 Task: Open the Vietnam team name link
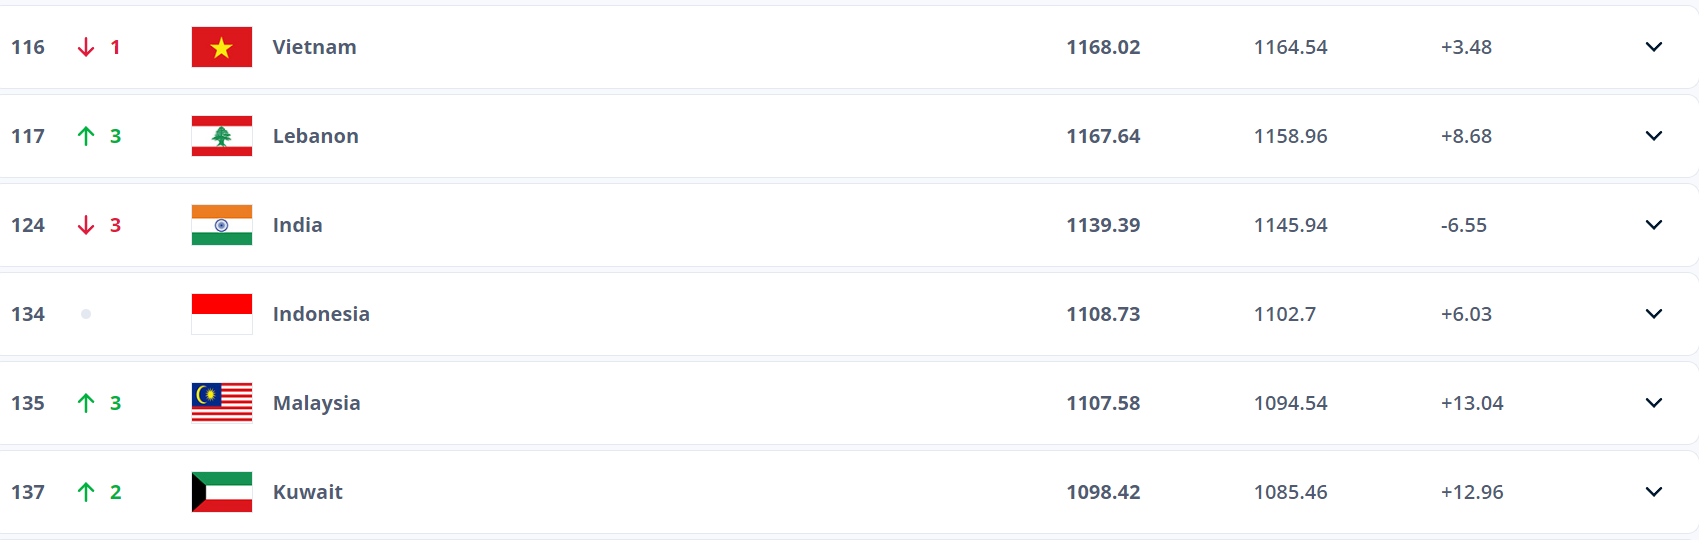pyautogui.click(x=314, y=47)
